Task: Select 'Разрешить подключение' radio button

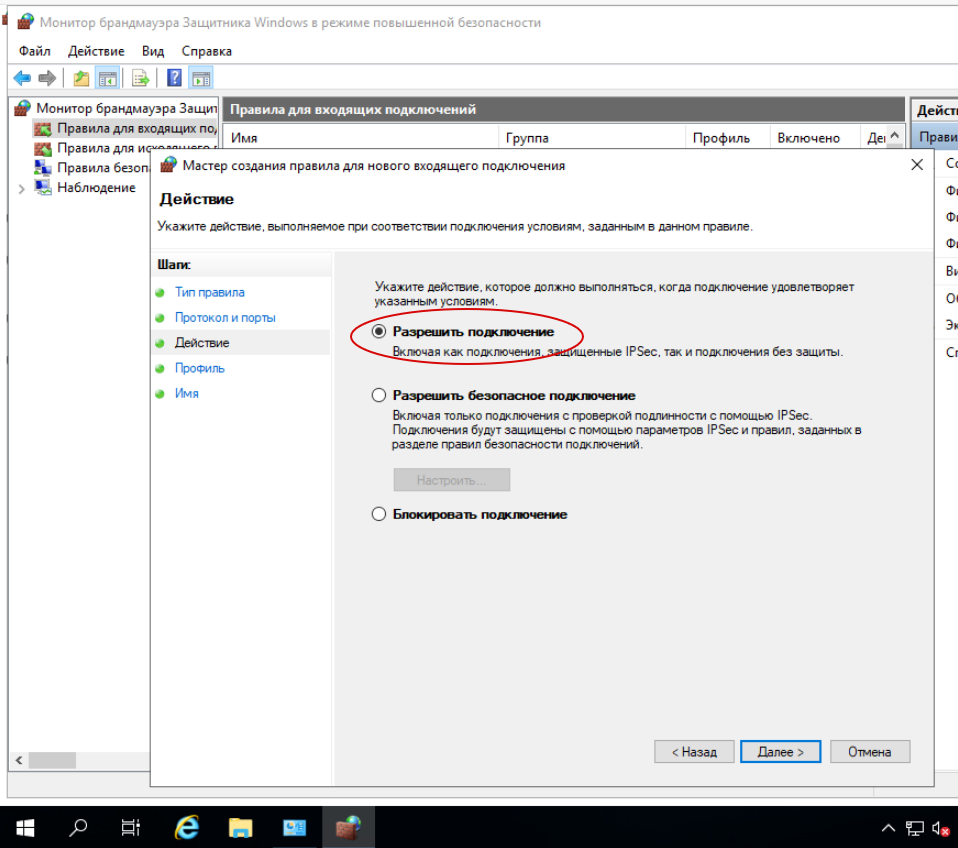Action: tap(379, 331)
